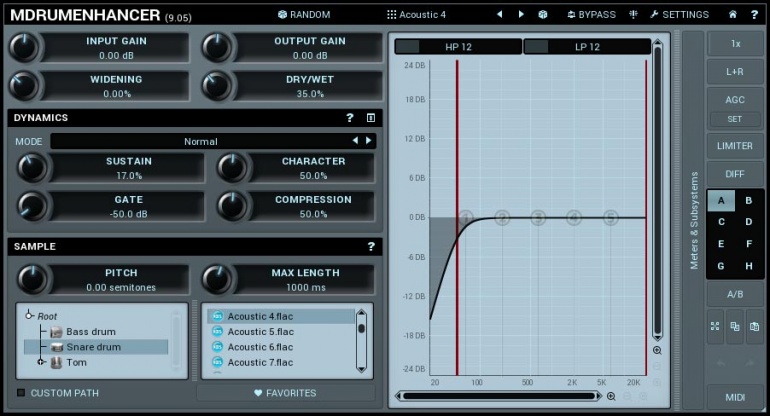Open help for the Dynamics section
Viewport: 770px width, 416px height.
coord(350,118)
